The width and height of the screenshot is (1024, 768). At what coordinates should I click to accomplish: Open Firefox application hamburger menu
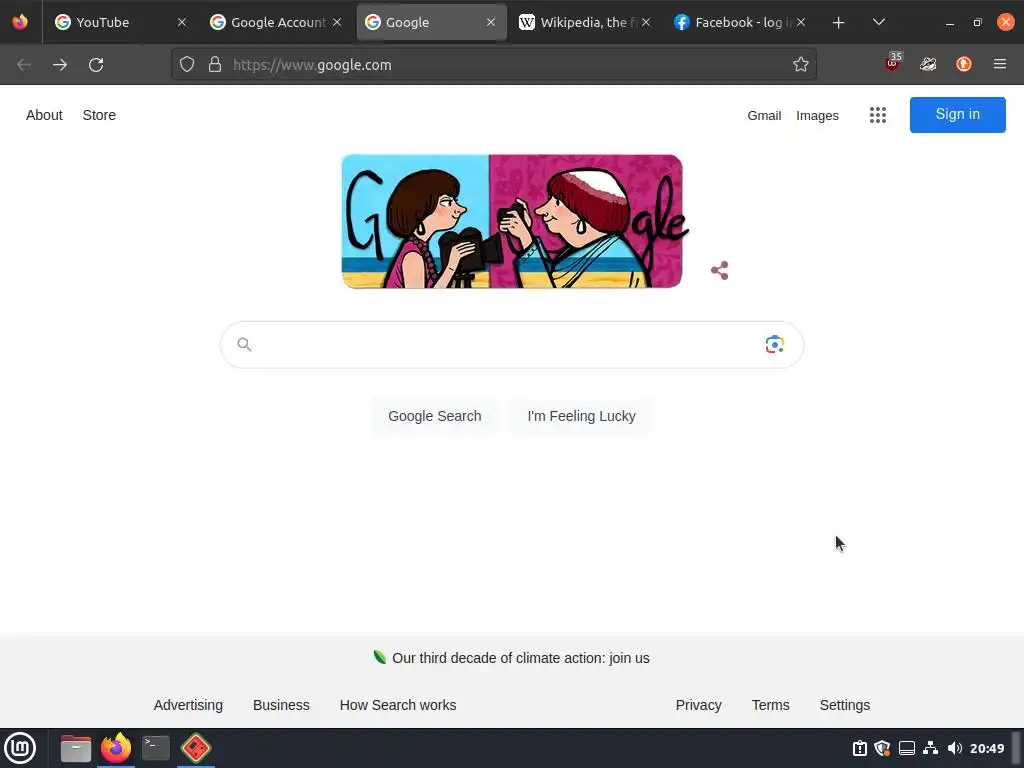(1000, 64)
